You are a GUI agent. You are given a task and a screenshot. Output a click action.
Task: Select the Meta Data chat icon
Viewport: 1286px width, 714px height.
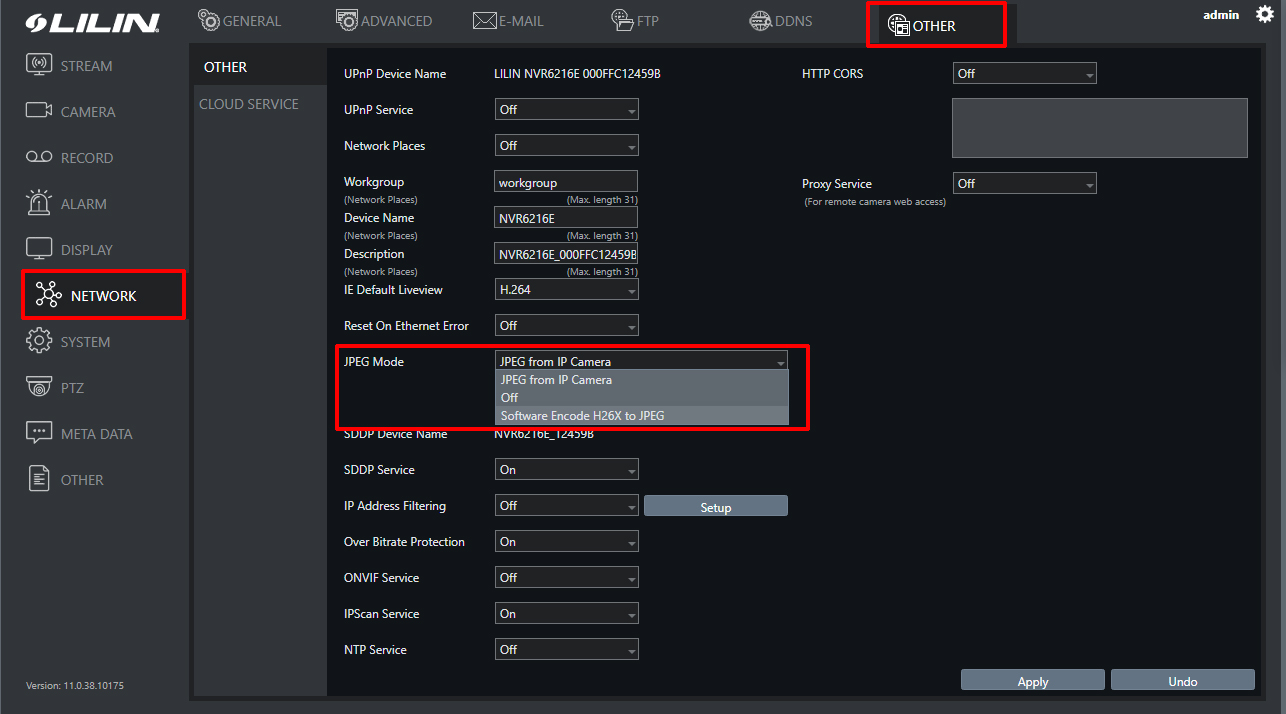pyautogui.click(x=39, y=433)
